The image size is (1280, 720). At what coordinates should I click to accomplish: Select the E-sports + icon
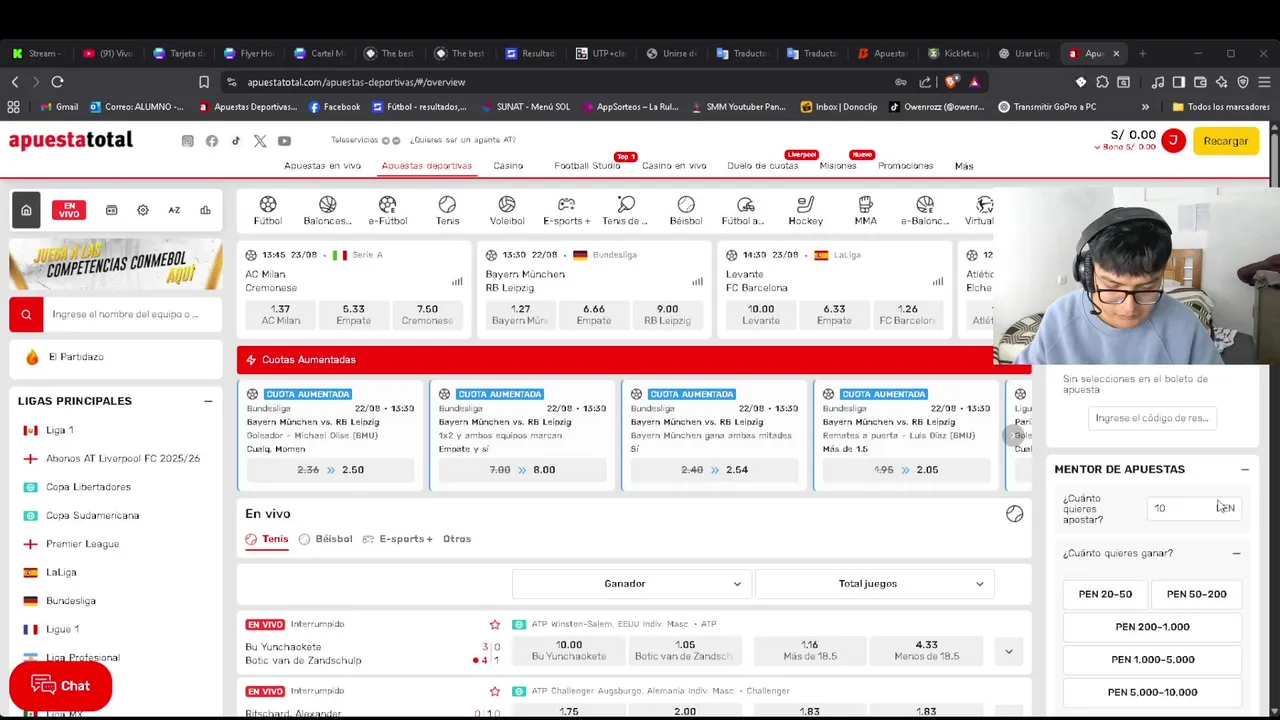tap(566, 210)
